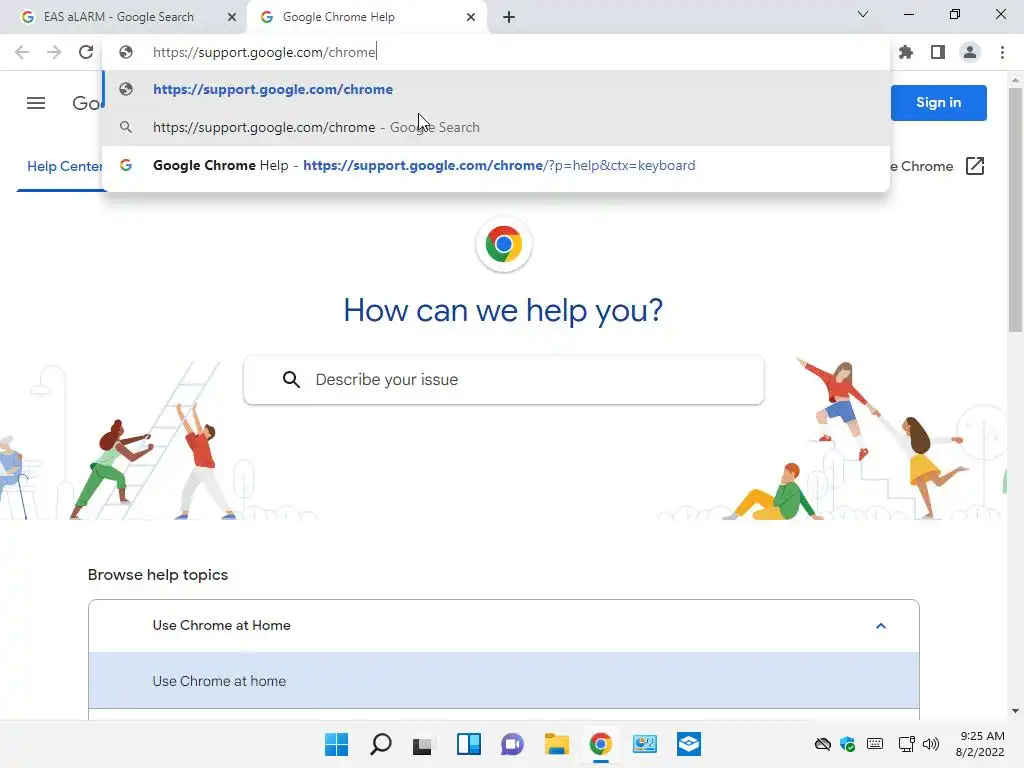Open the Windows Start menu

tap(336, 744)
